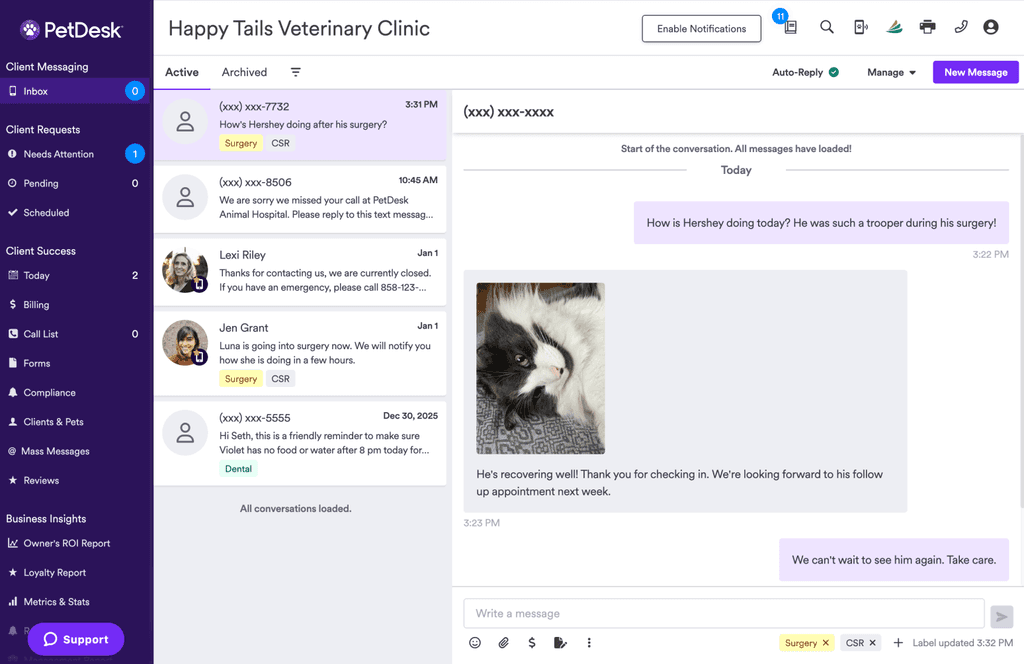Screen dimensions: 1024x664
Task: Click the text-to-pay mobile phone icon
Action: (x=861, y=27)
